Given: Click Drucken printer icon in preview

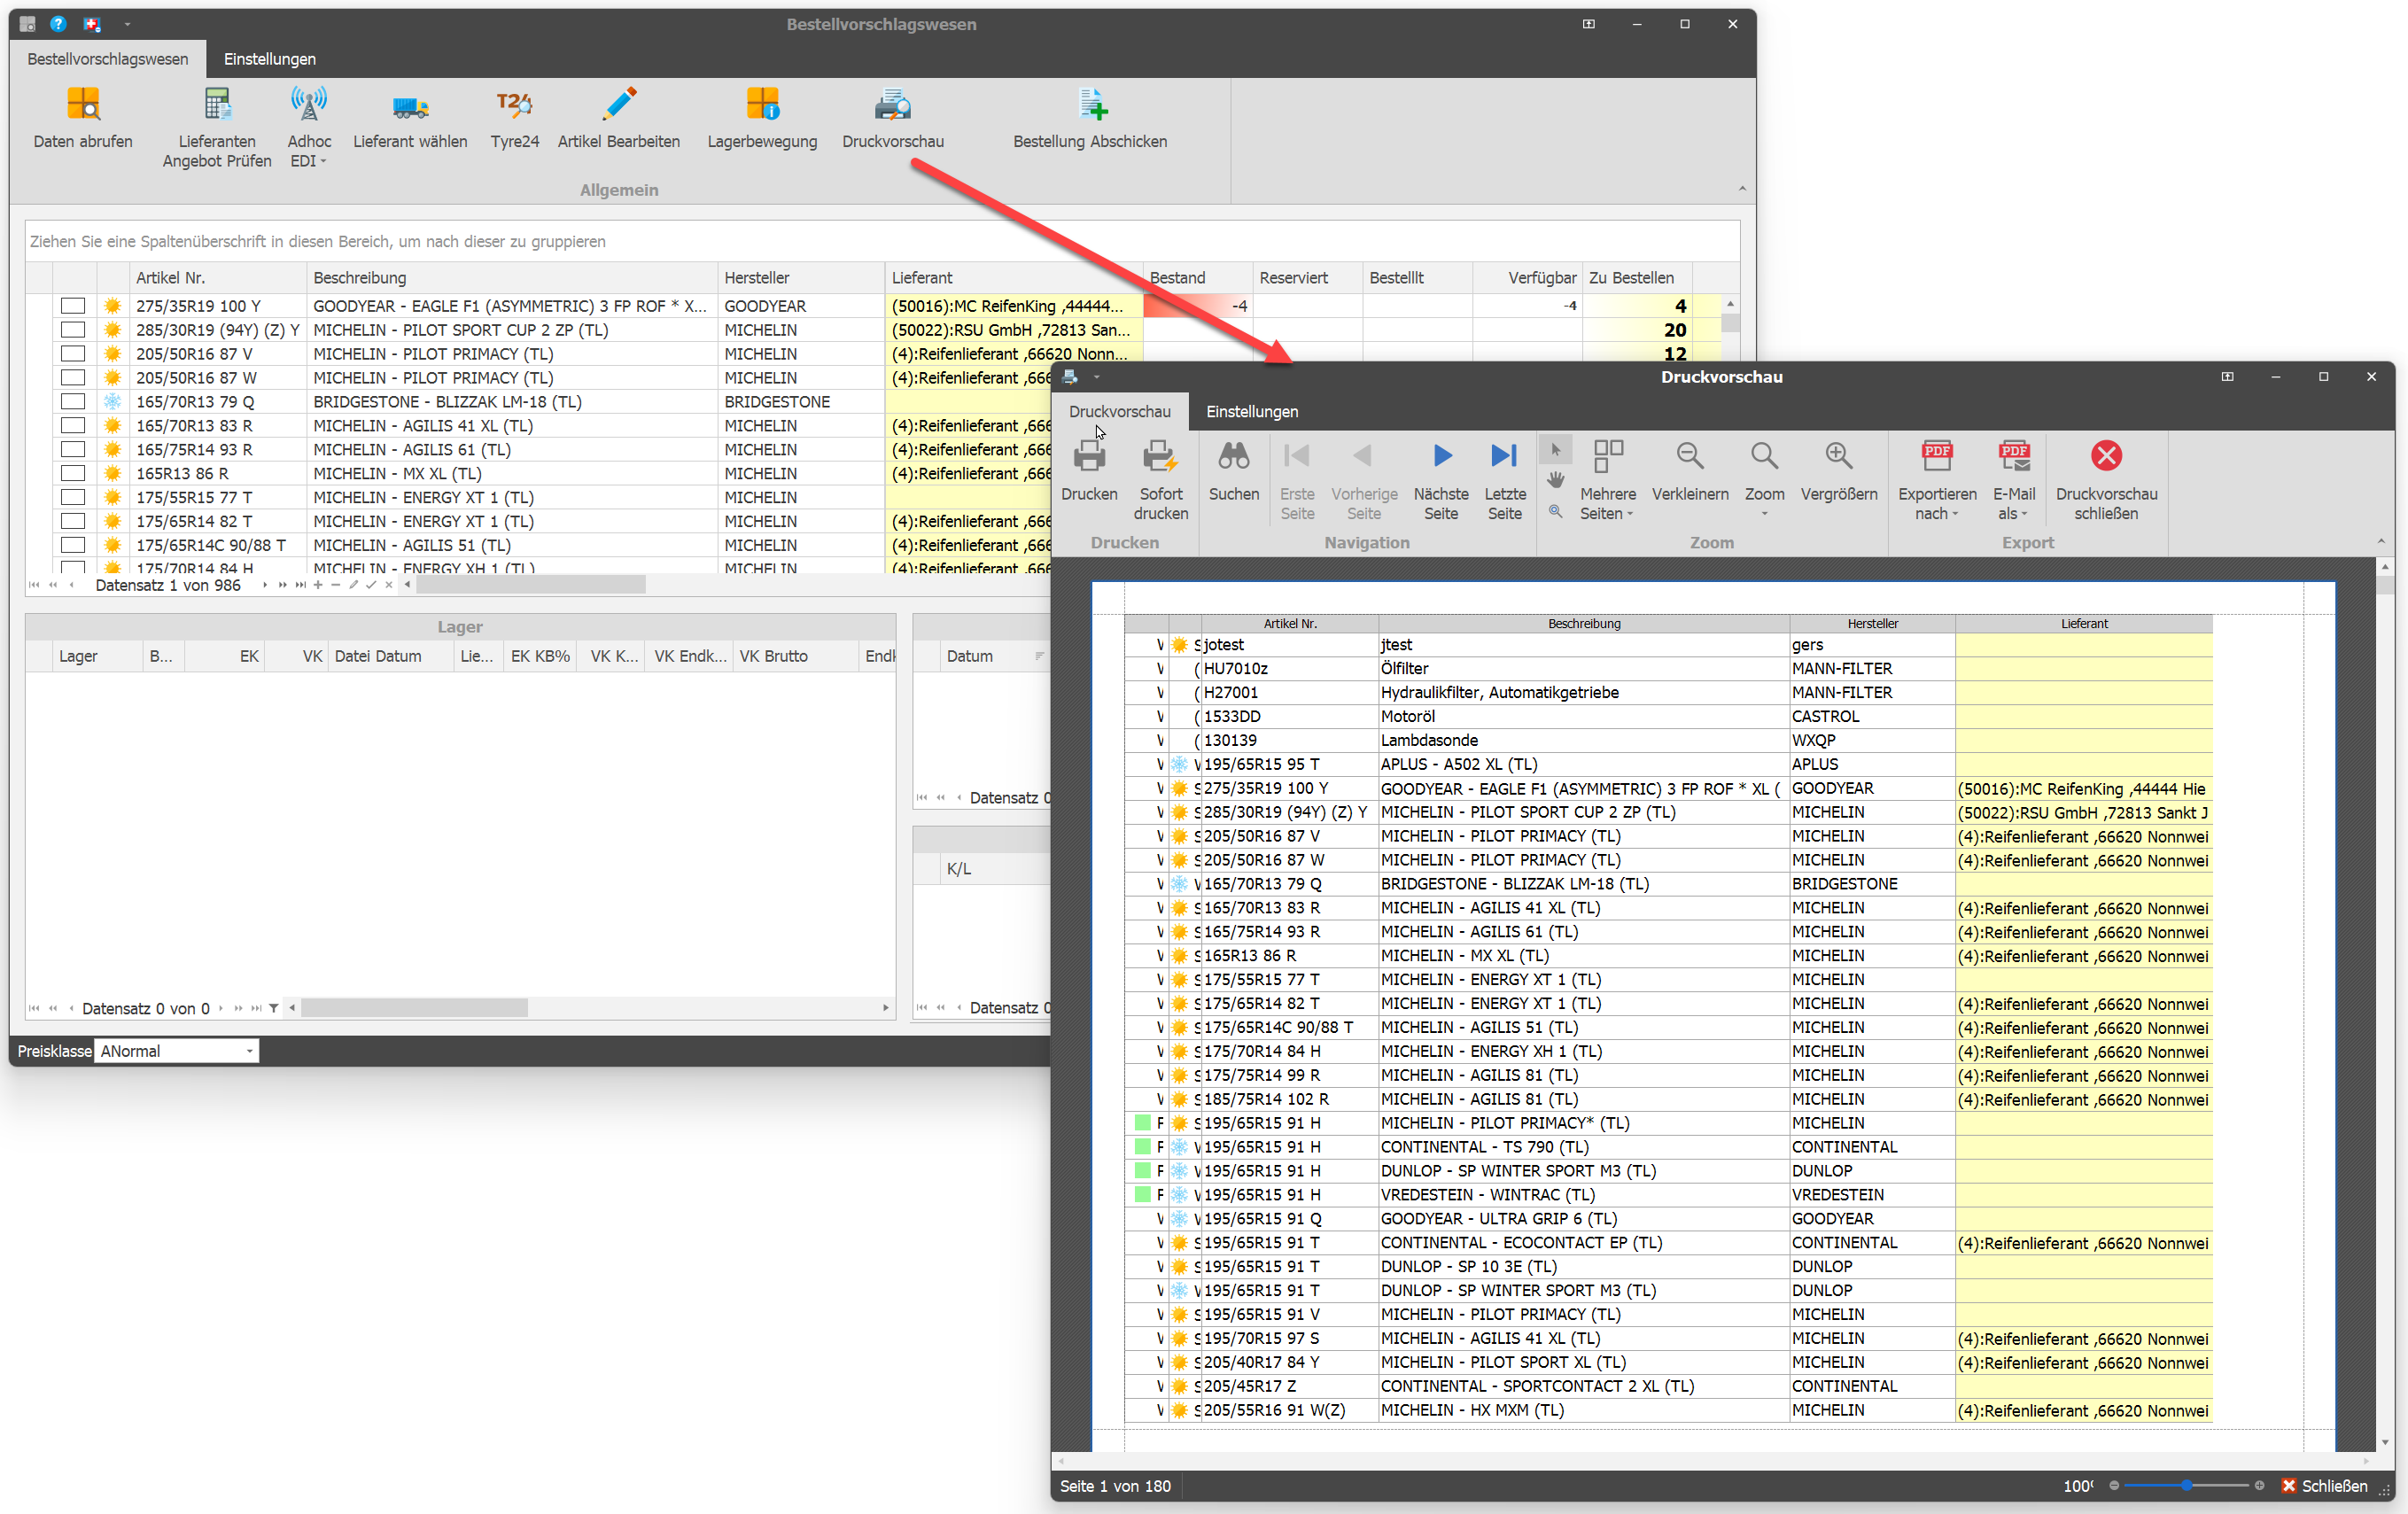Looking at the screenshot, I should click(x=1089, y=456).
